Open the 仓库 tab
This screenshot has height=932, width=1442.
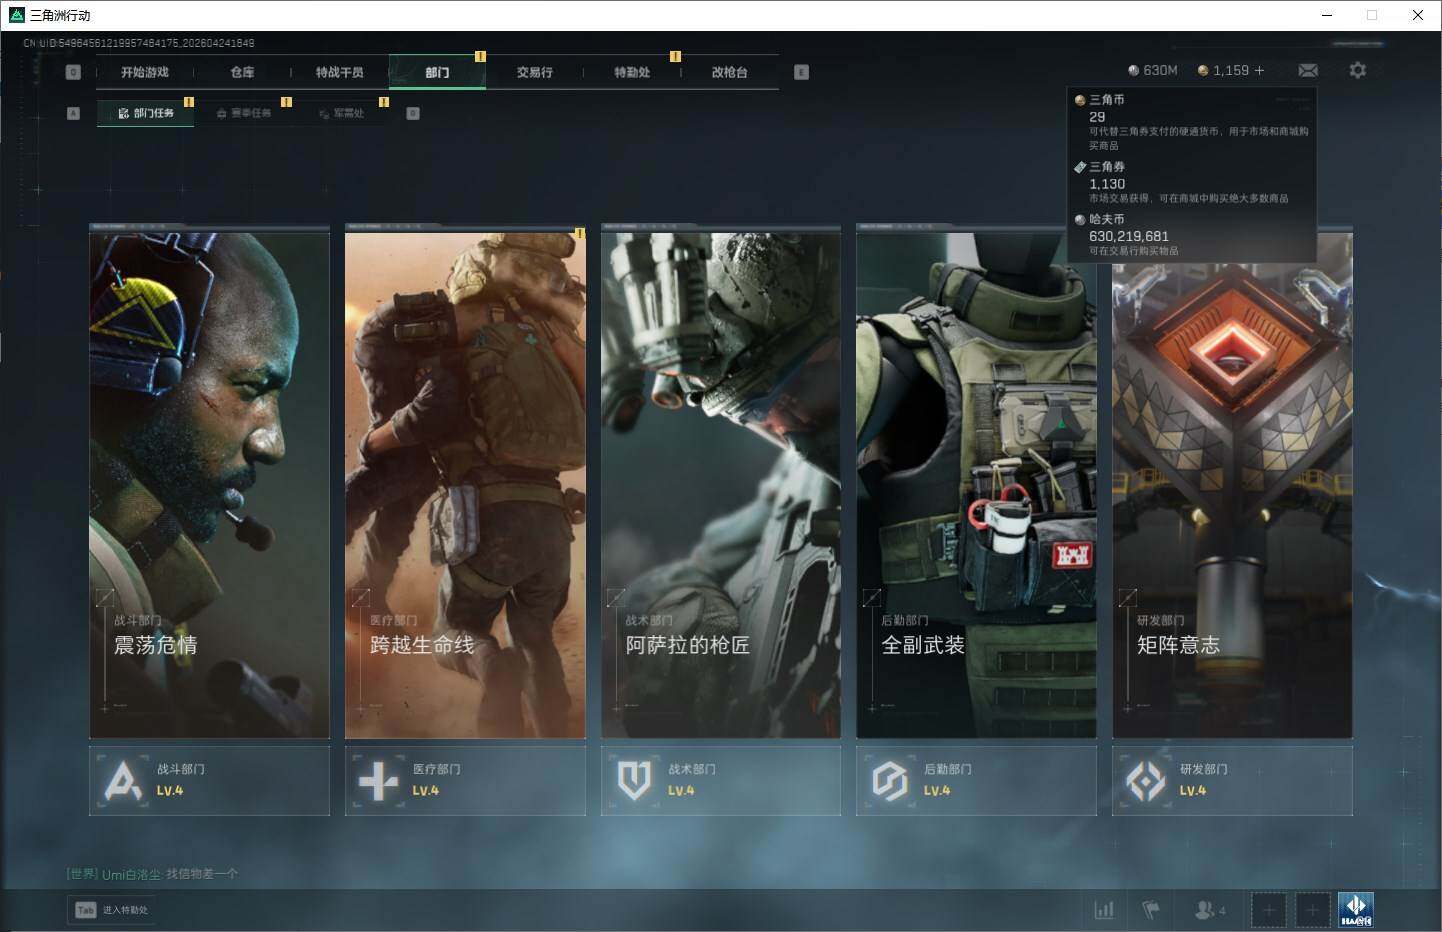pyautogui.click(x=242, y=72)
